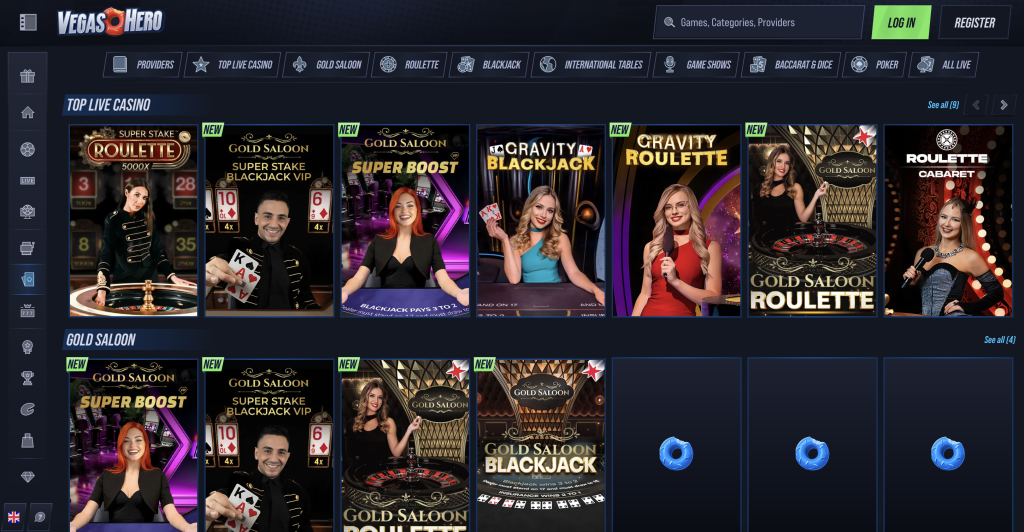The height and width of the screenshot is (532, 1024).
Task: Click the Register button
Action: 974,22
